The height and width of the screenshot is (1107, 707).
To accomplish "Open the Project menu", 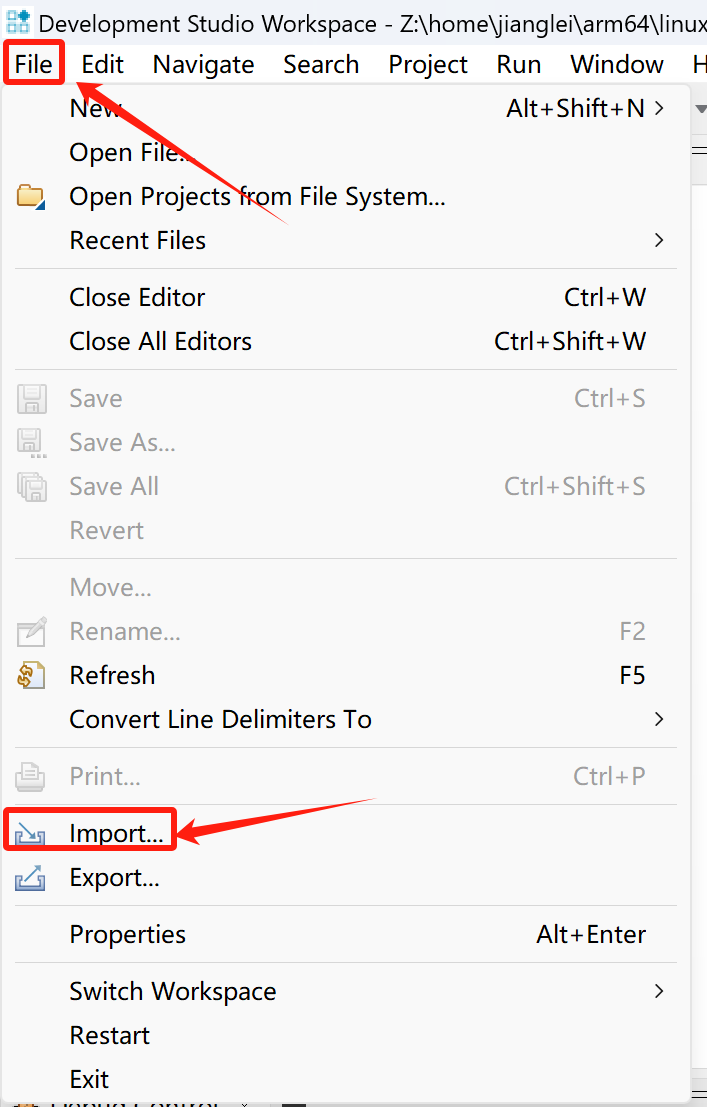I will tap(428, 65).
